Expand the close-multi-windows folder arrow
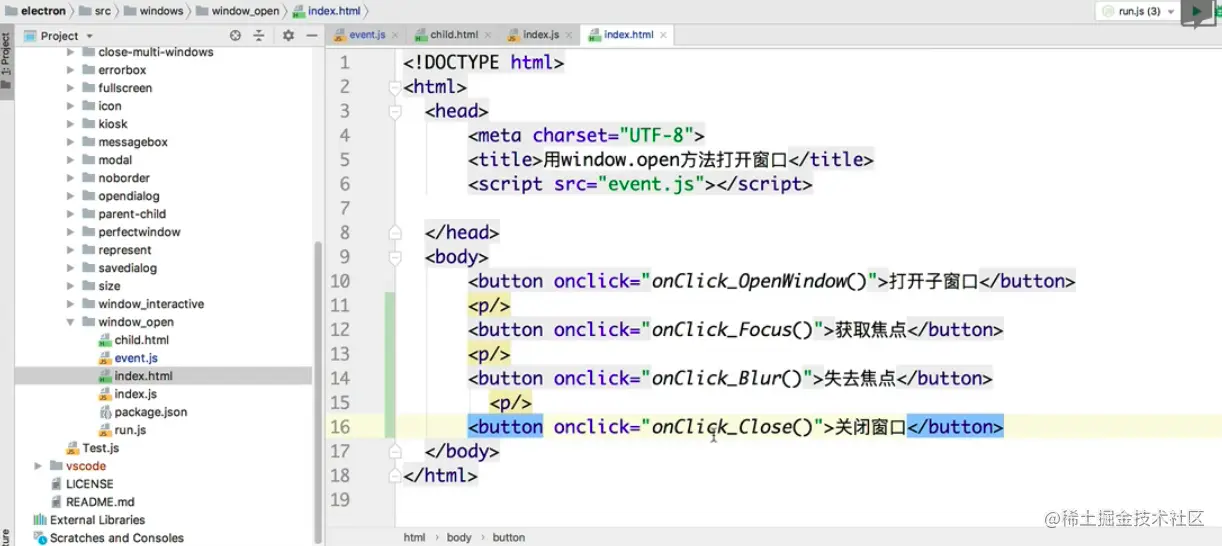The image size is (1222, 546). click(71, 52)
